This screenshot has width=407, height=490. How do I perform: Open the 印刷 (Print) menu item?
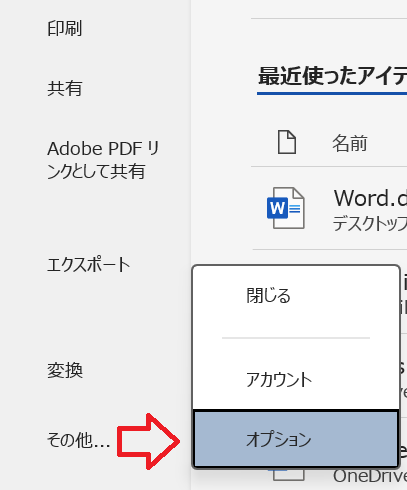click(64, 29)
